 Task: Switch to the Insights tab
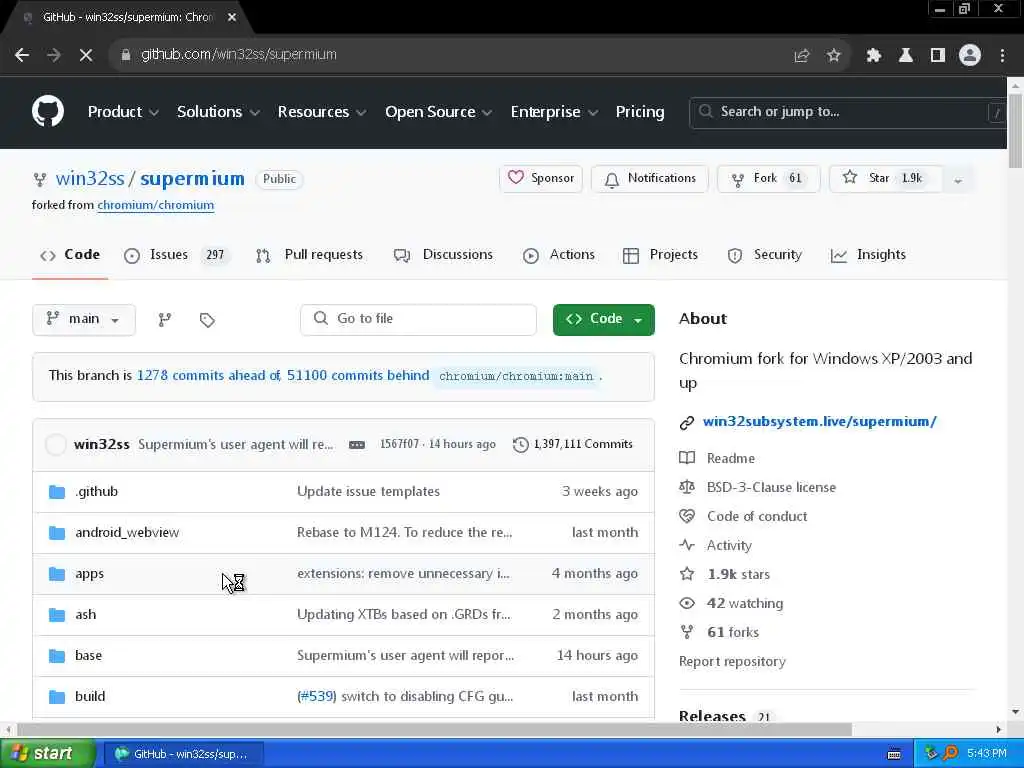(x=868, y=255)
